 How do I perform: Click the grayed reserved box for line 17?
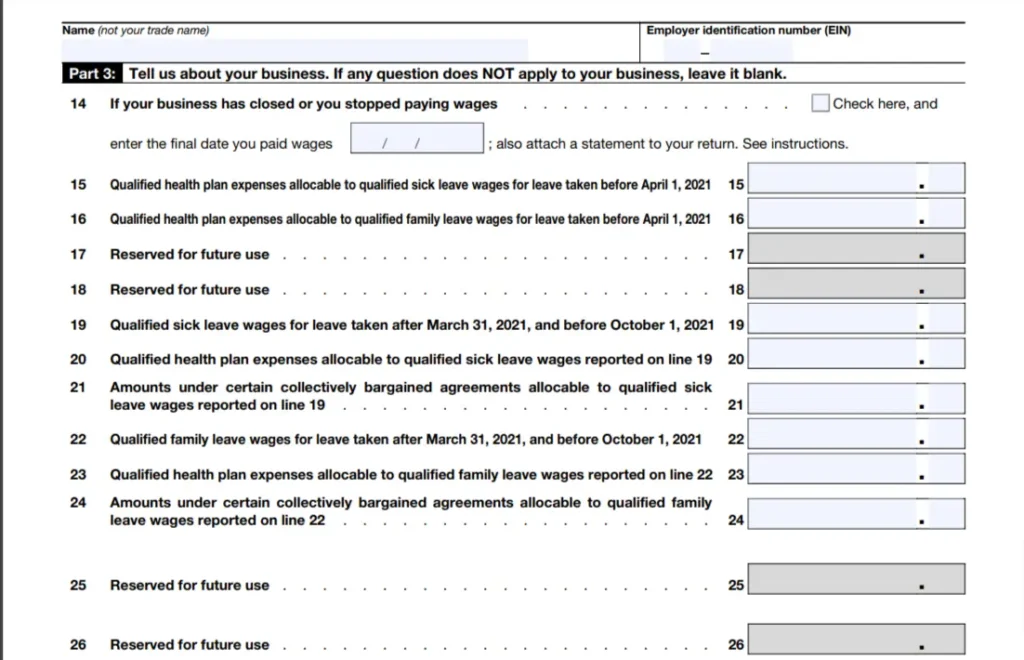coord(856,249)
